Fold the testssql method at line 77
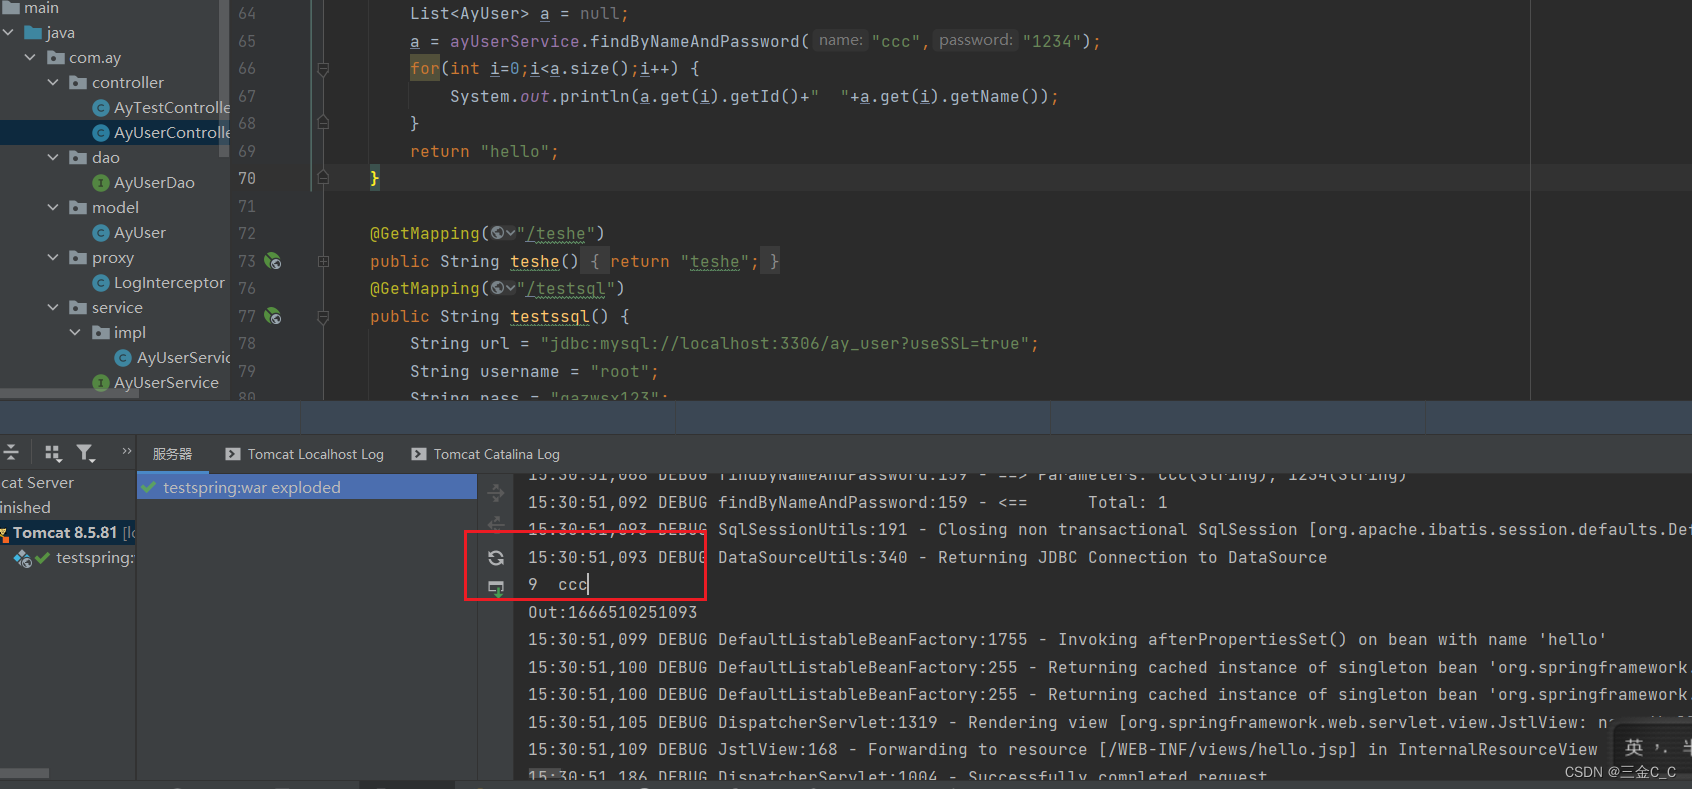 (x=323, y=316)
